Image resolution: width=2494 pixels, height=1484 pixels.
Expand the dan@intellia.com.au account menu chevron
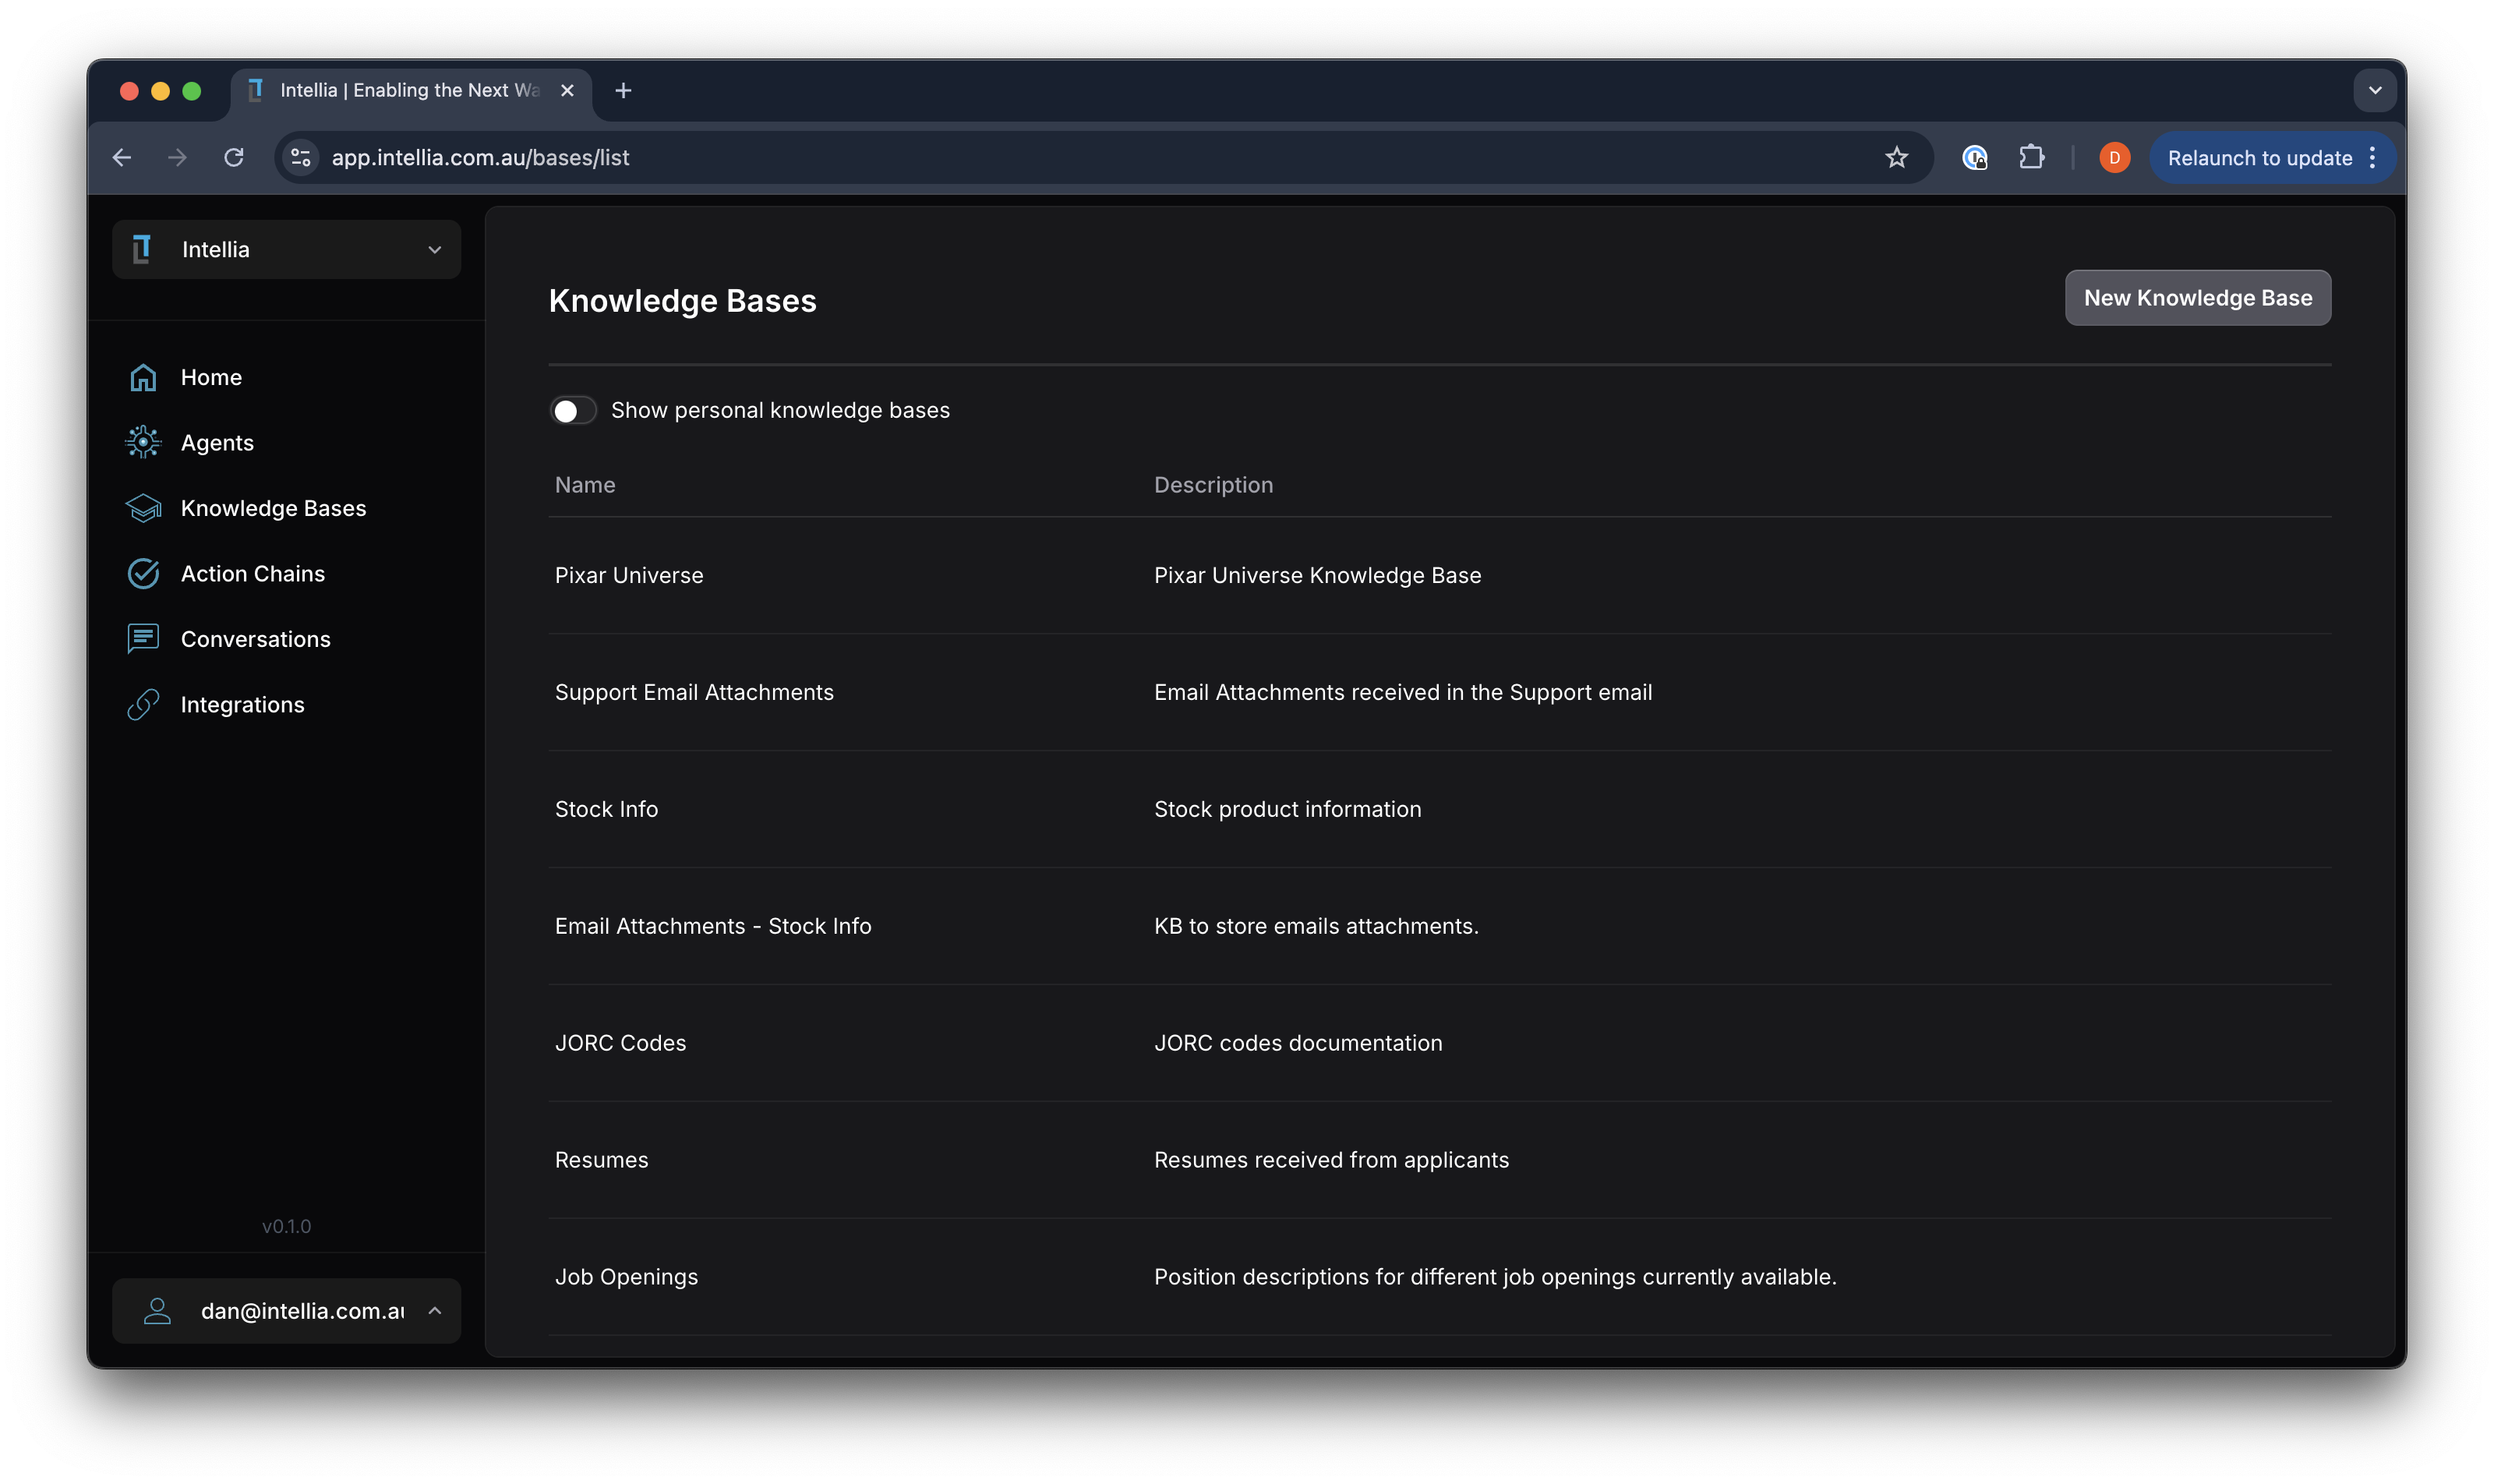pos(435,1311)
